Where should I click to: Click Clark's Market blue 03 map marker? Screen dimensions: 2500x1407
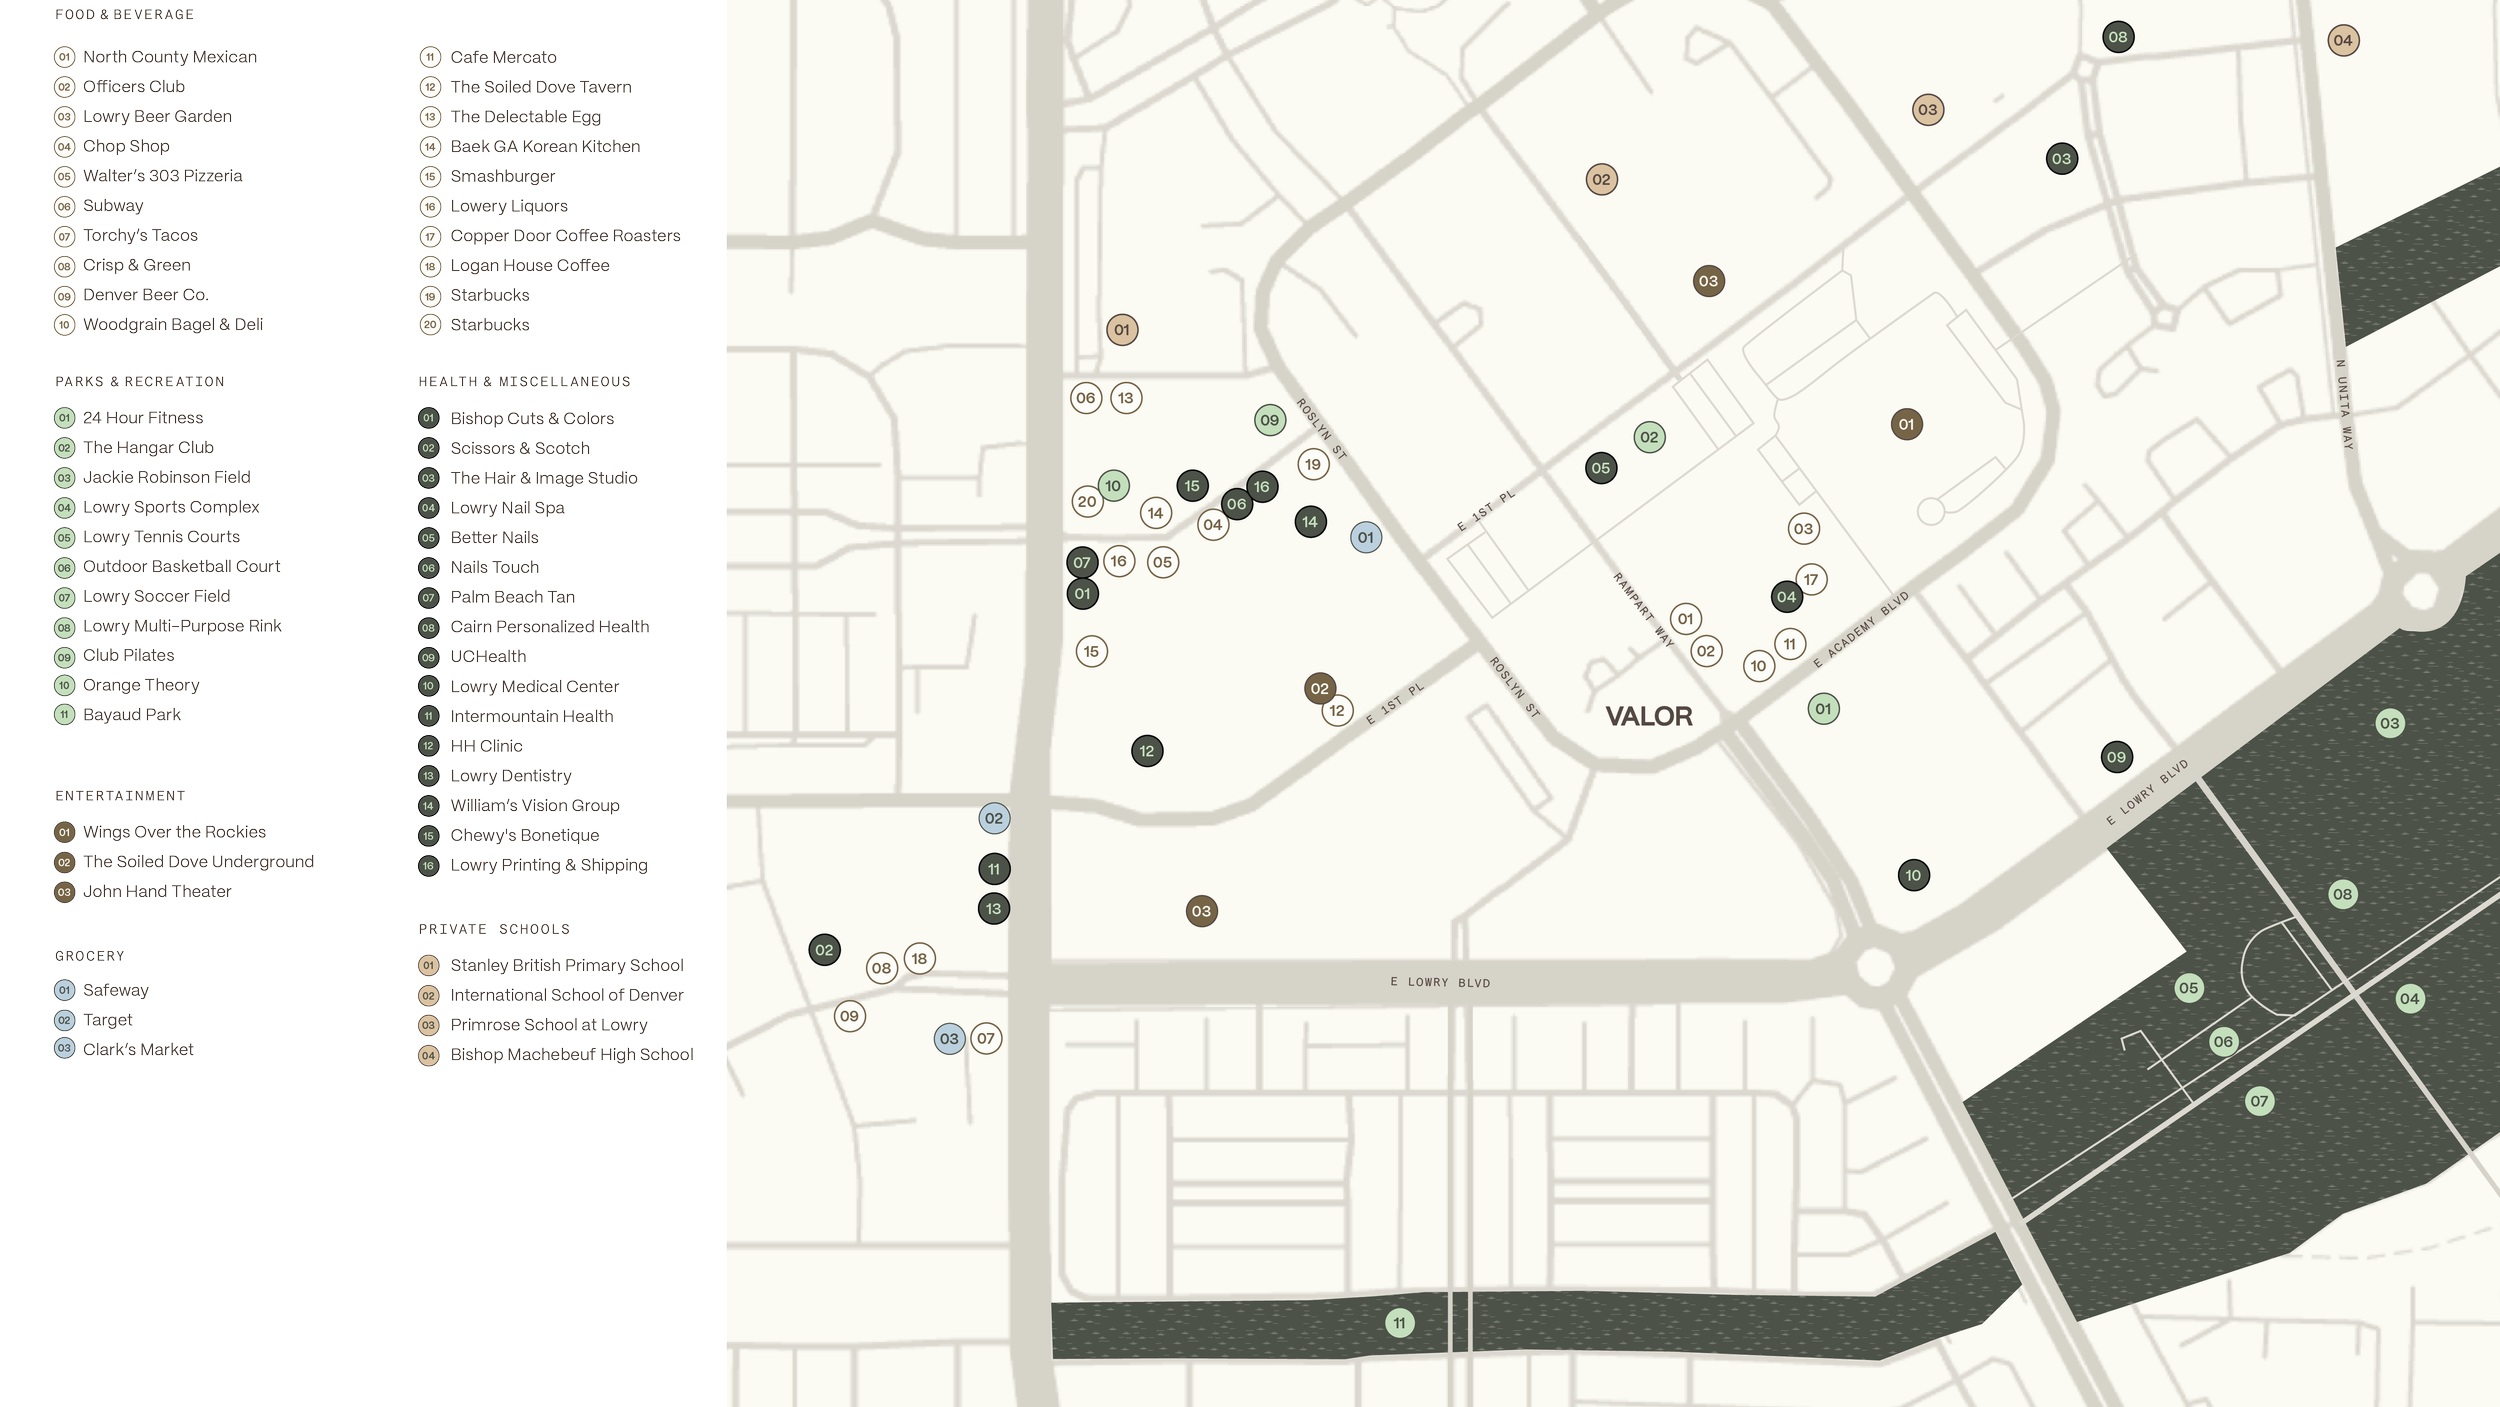(949, 1038)
